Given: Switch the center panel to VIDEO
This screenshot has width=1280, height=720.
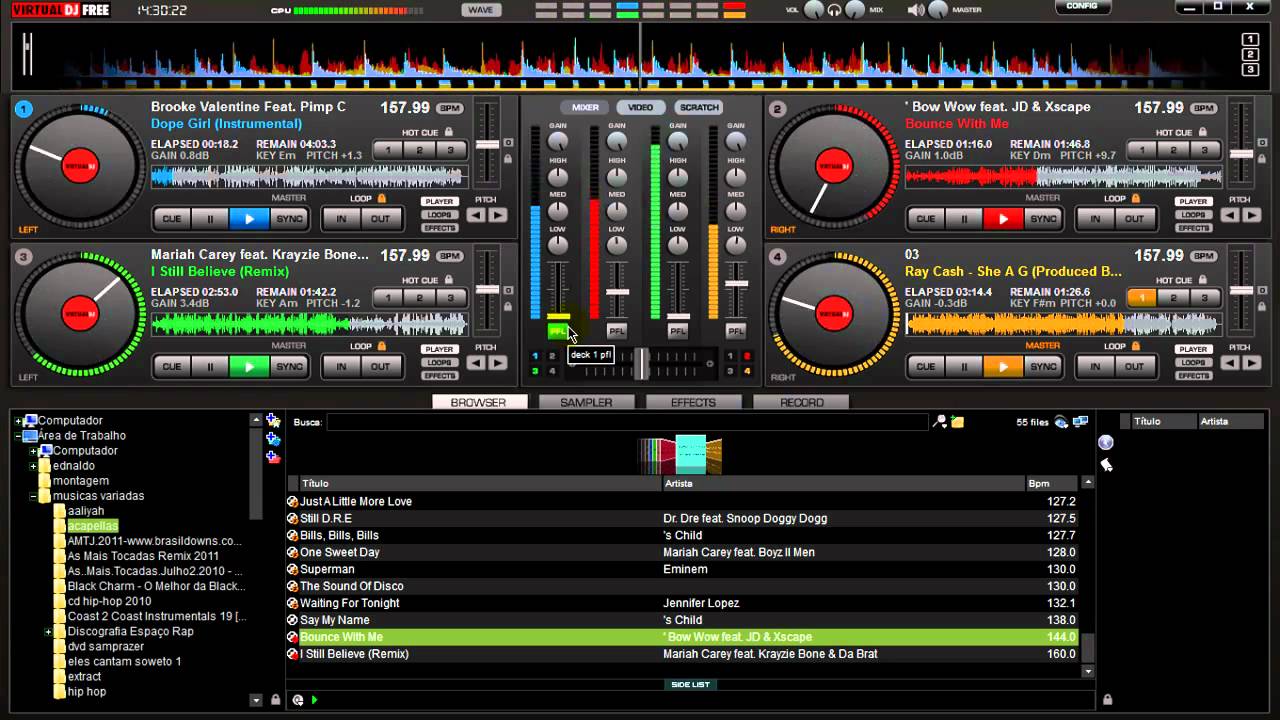Looking at the screenshot, I should pyautogui.click(x=641, y=107).
